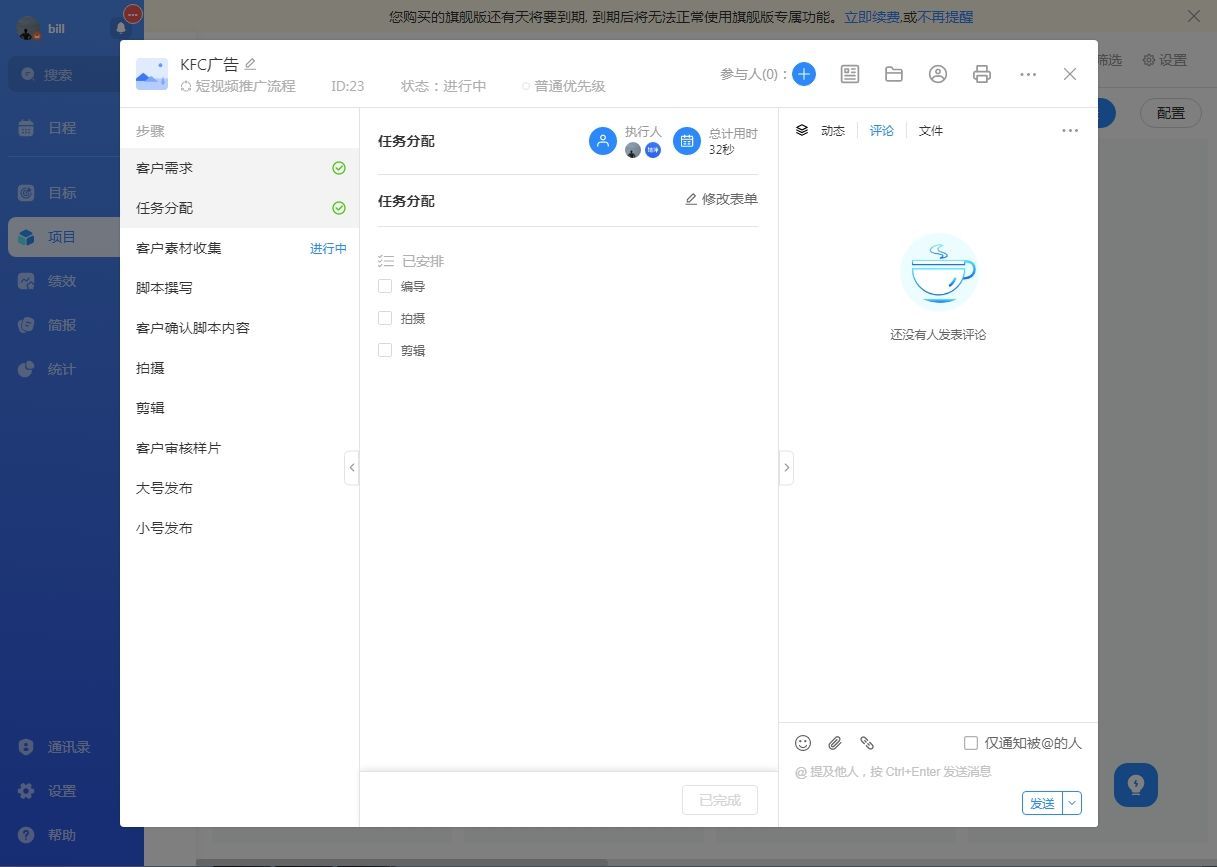Switch to the 动态 tab
Image resolution: width=1217 pixels, height=867 pixels.
pos(832,131)
